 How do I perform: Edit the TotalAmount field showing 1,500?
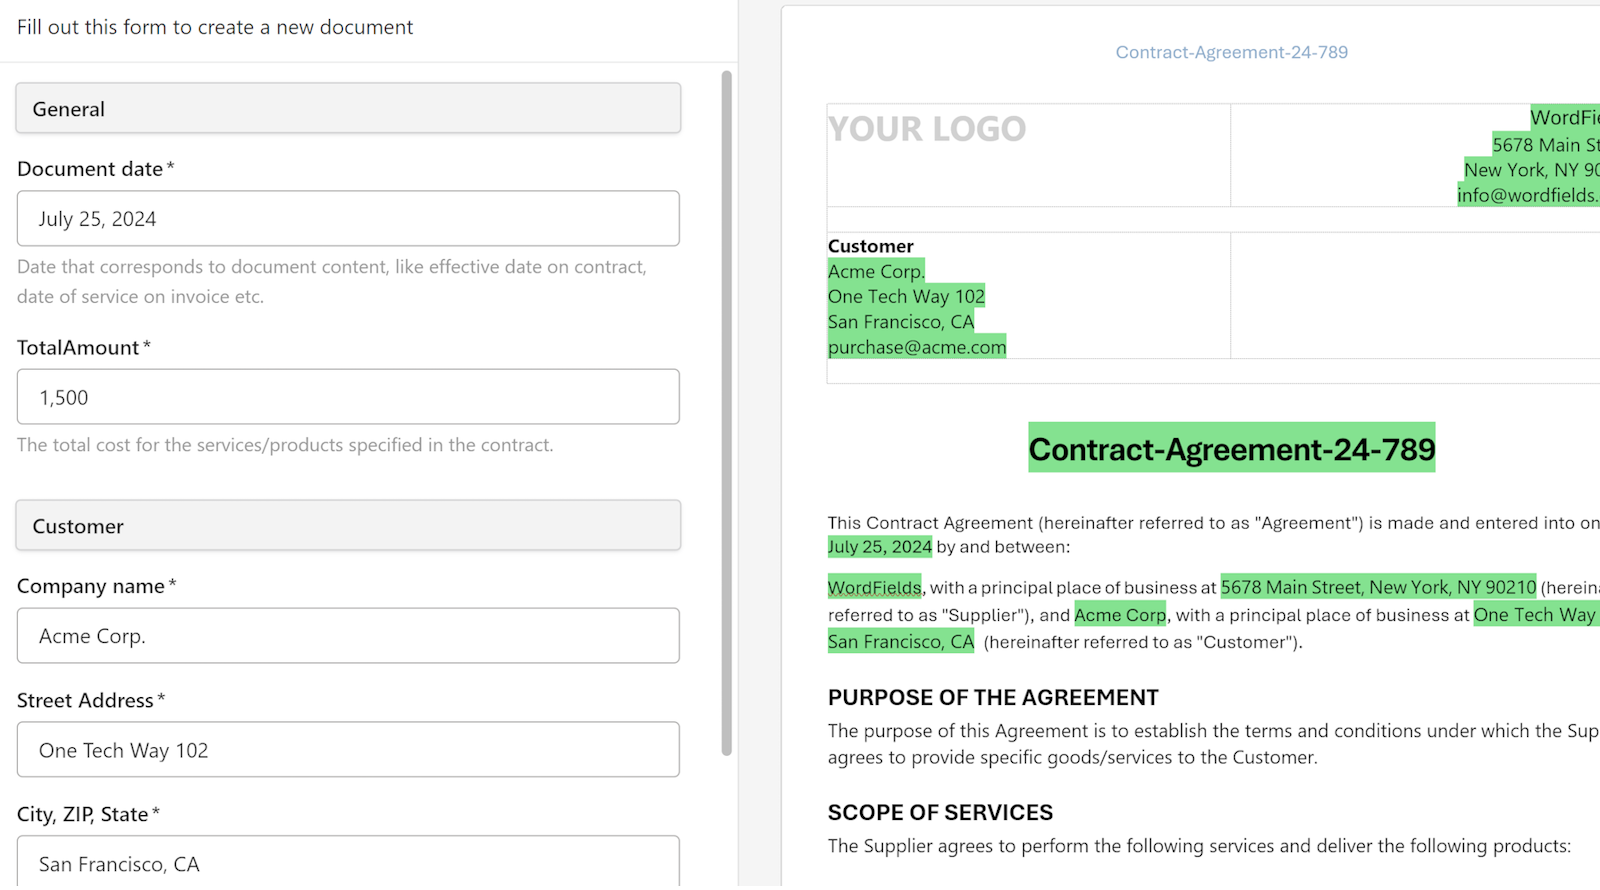pyautogui.click(x=348, y=397)
